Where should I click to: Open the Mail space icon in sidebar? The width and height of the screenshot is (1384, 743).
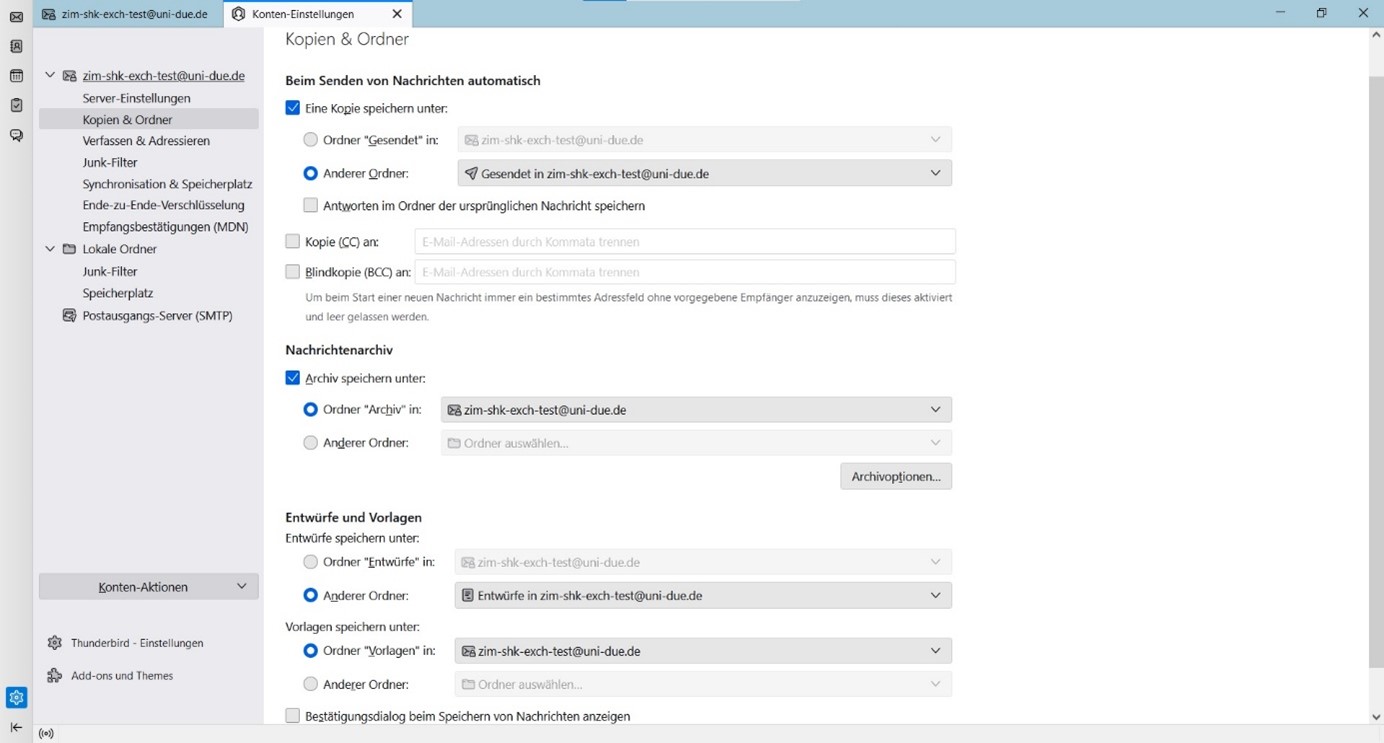click(16, 17)
